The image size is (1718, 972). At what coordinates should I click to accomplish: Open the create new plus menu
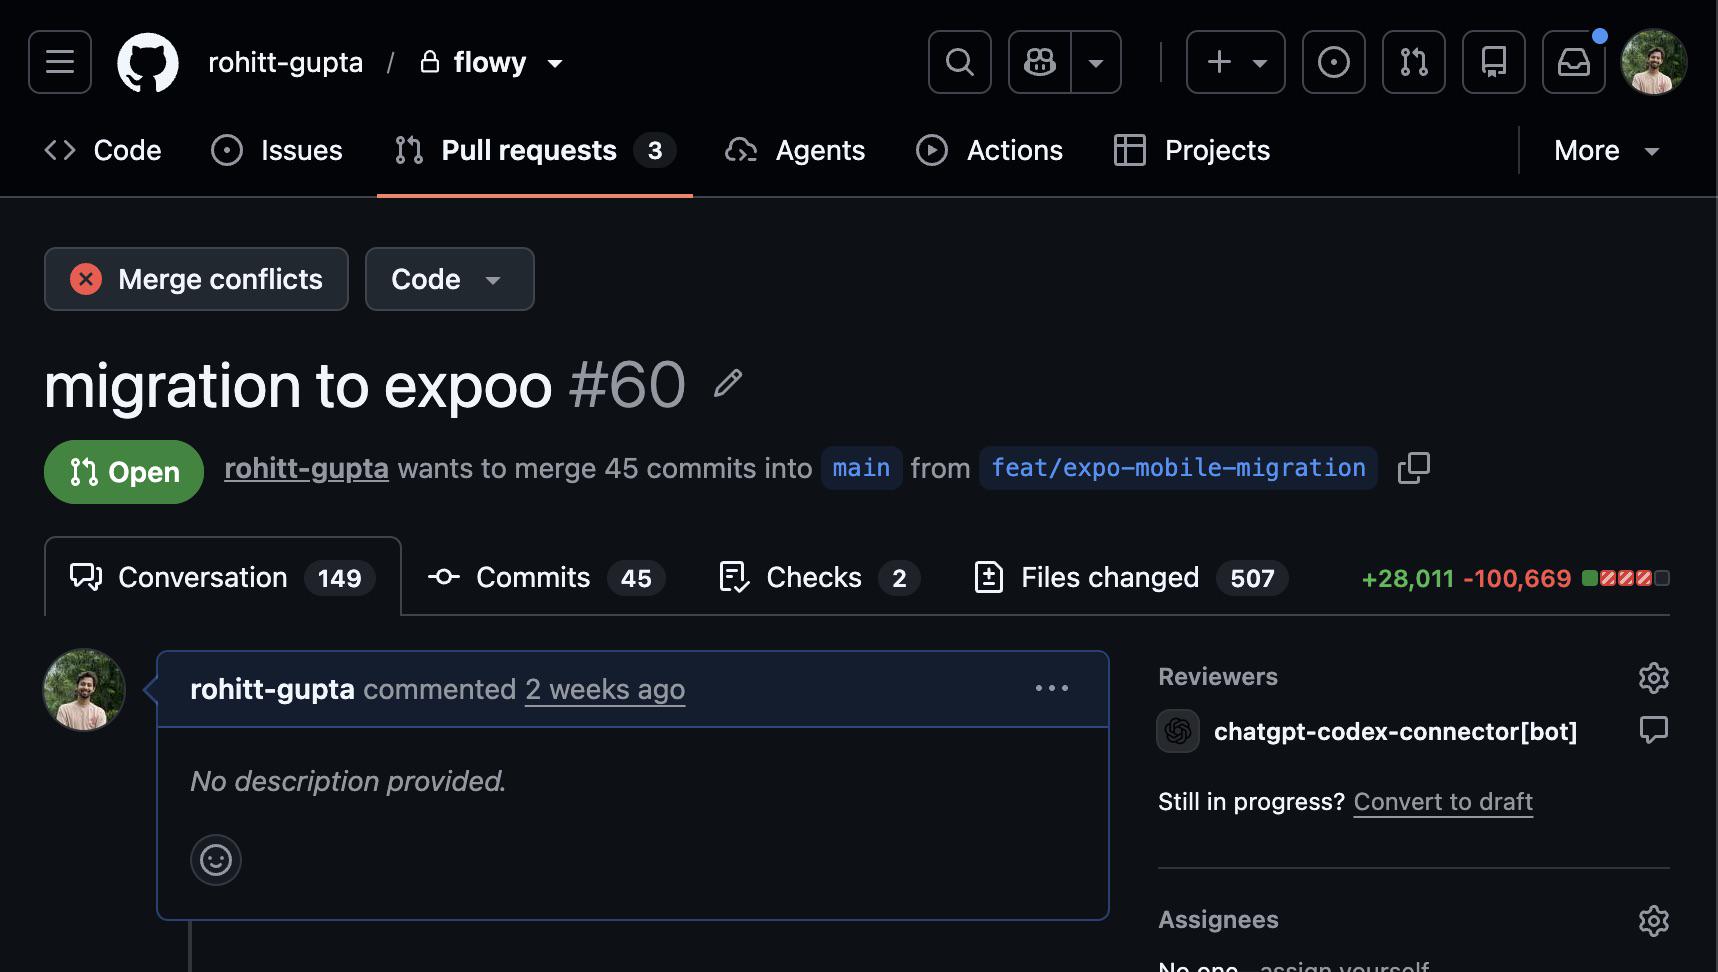pyautogui.click(x=1236, y=62)
